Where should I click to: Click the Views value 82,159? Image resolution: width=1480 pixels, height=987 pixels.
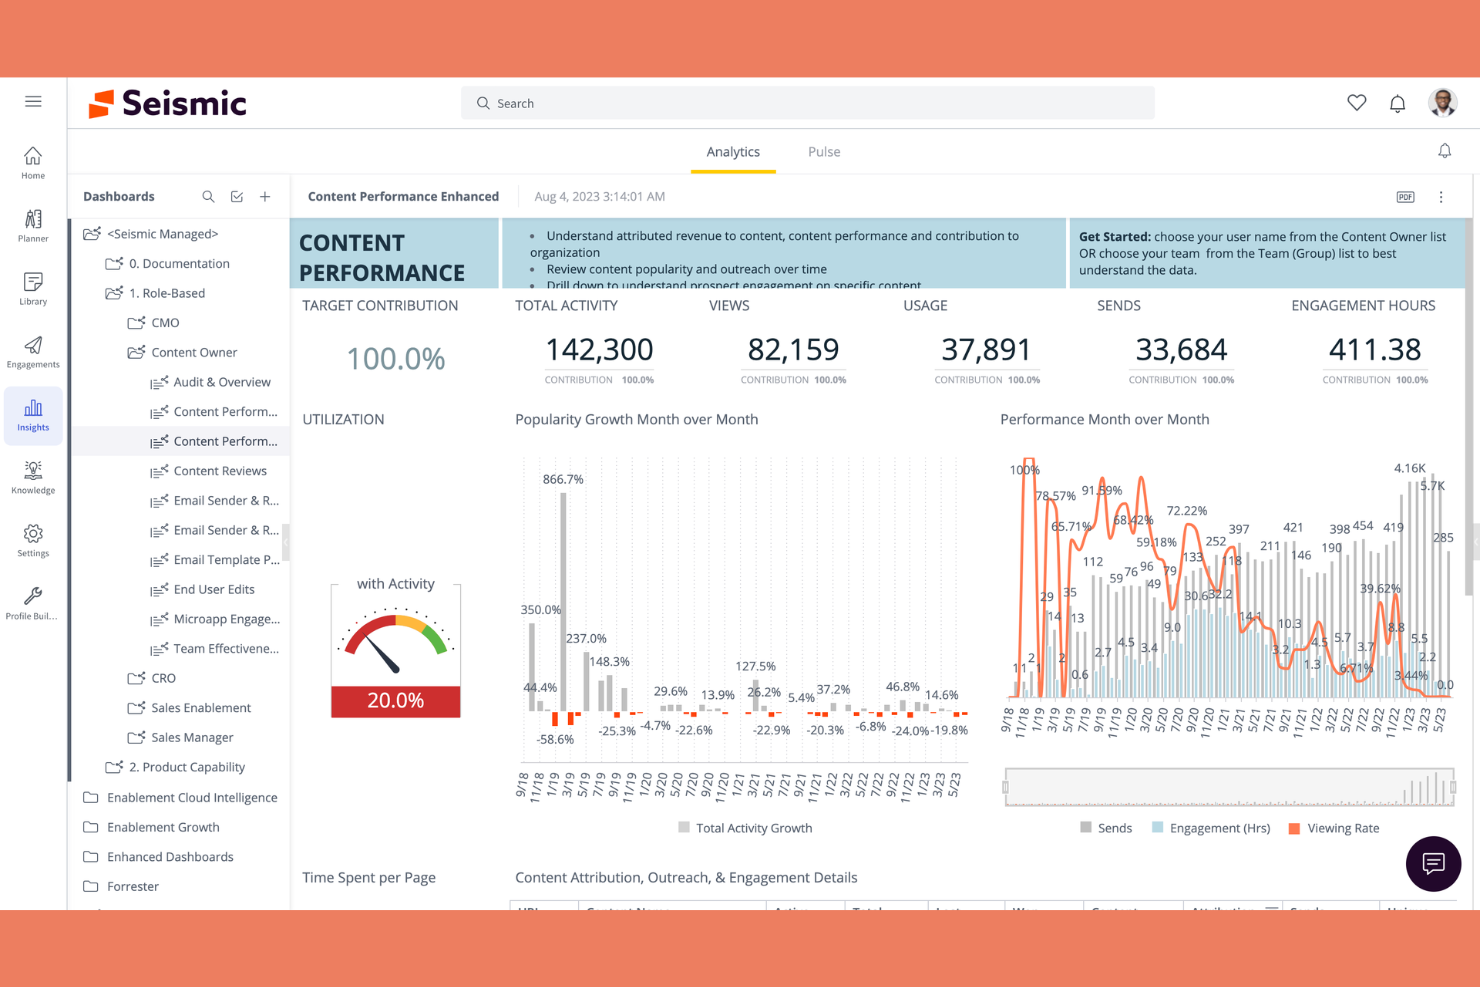(793, 349)
